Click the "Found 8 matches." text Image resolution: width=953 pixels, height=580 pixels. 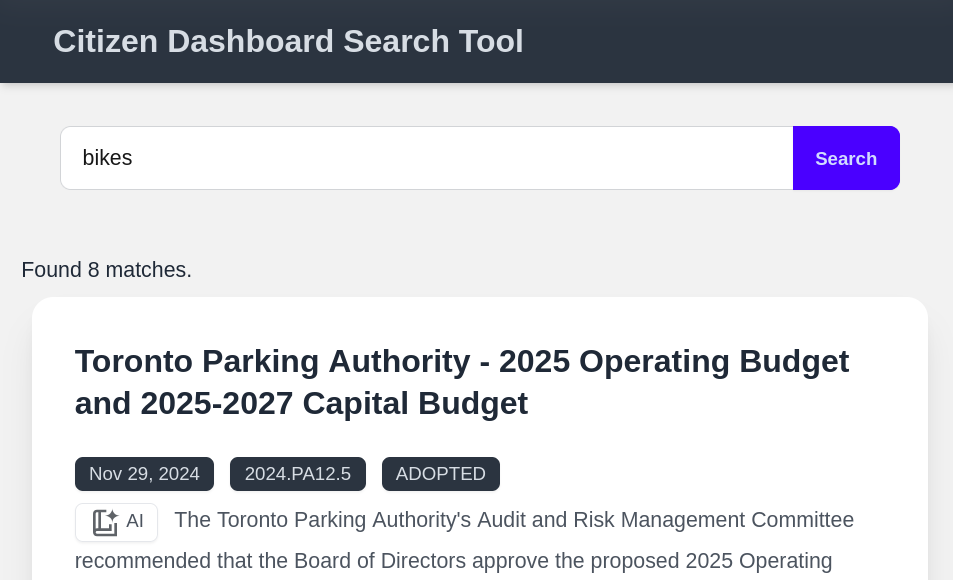tap(106, 270)
